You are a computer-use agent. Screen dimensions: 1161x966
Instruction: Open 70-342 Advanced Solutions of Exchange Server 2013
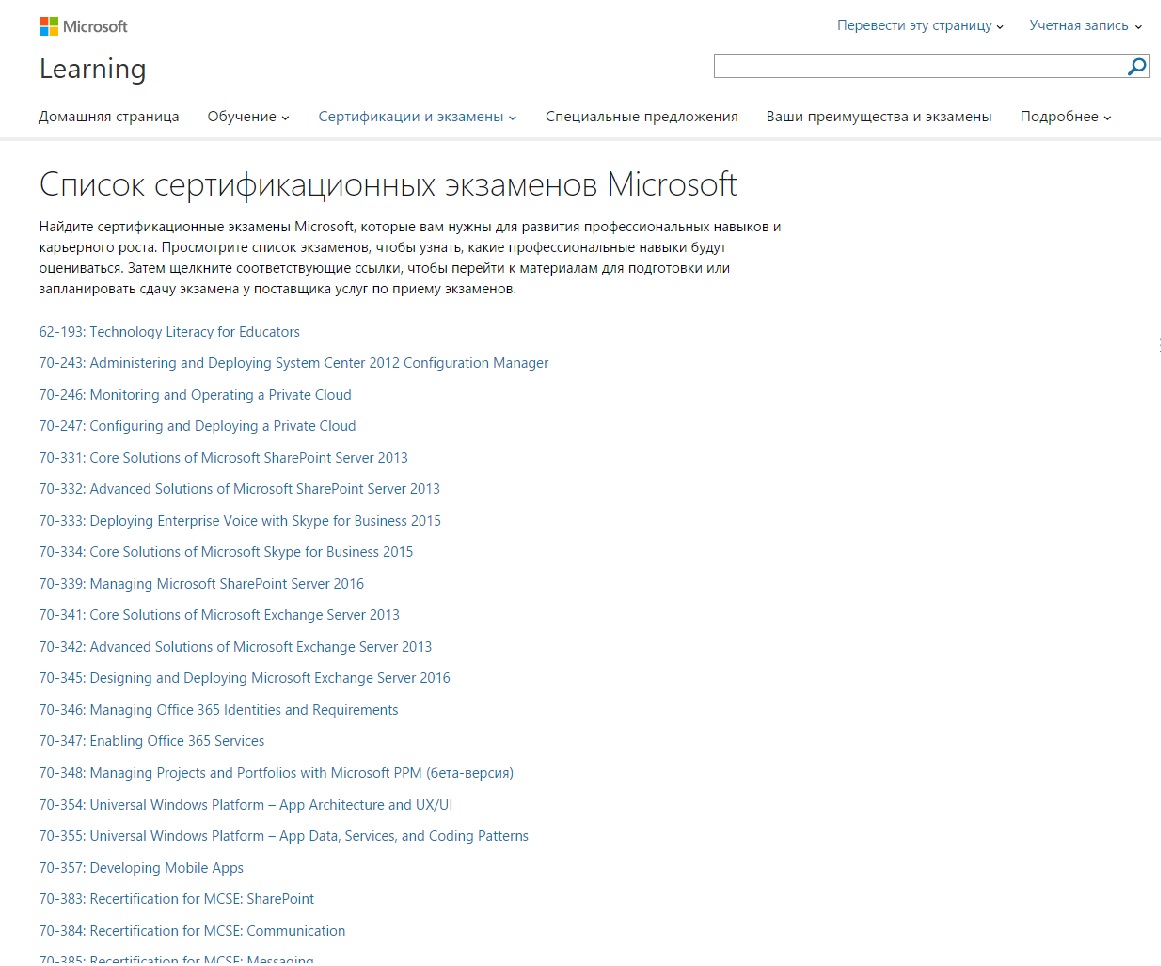(235, 646)
